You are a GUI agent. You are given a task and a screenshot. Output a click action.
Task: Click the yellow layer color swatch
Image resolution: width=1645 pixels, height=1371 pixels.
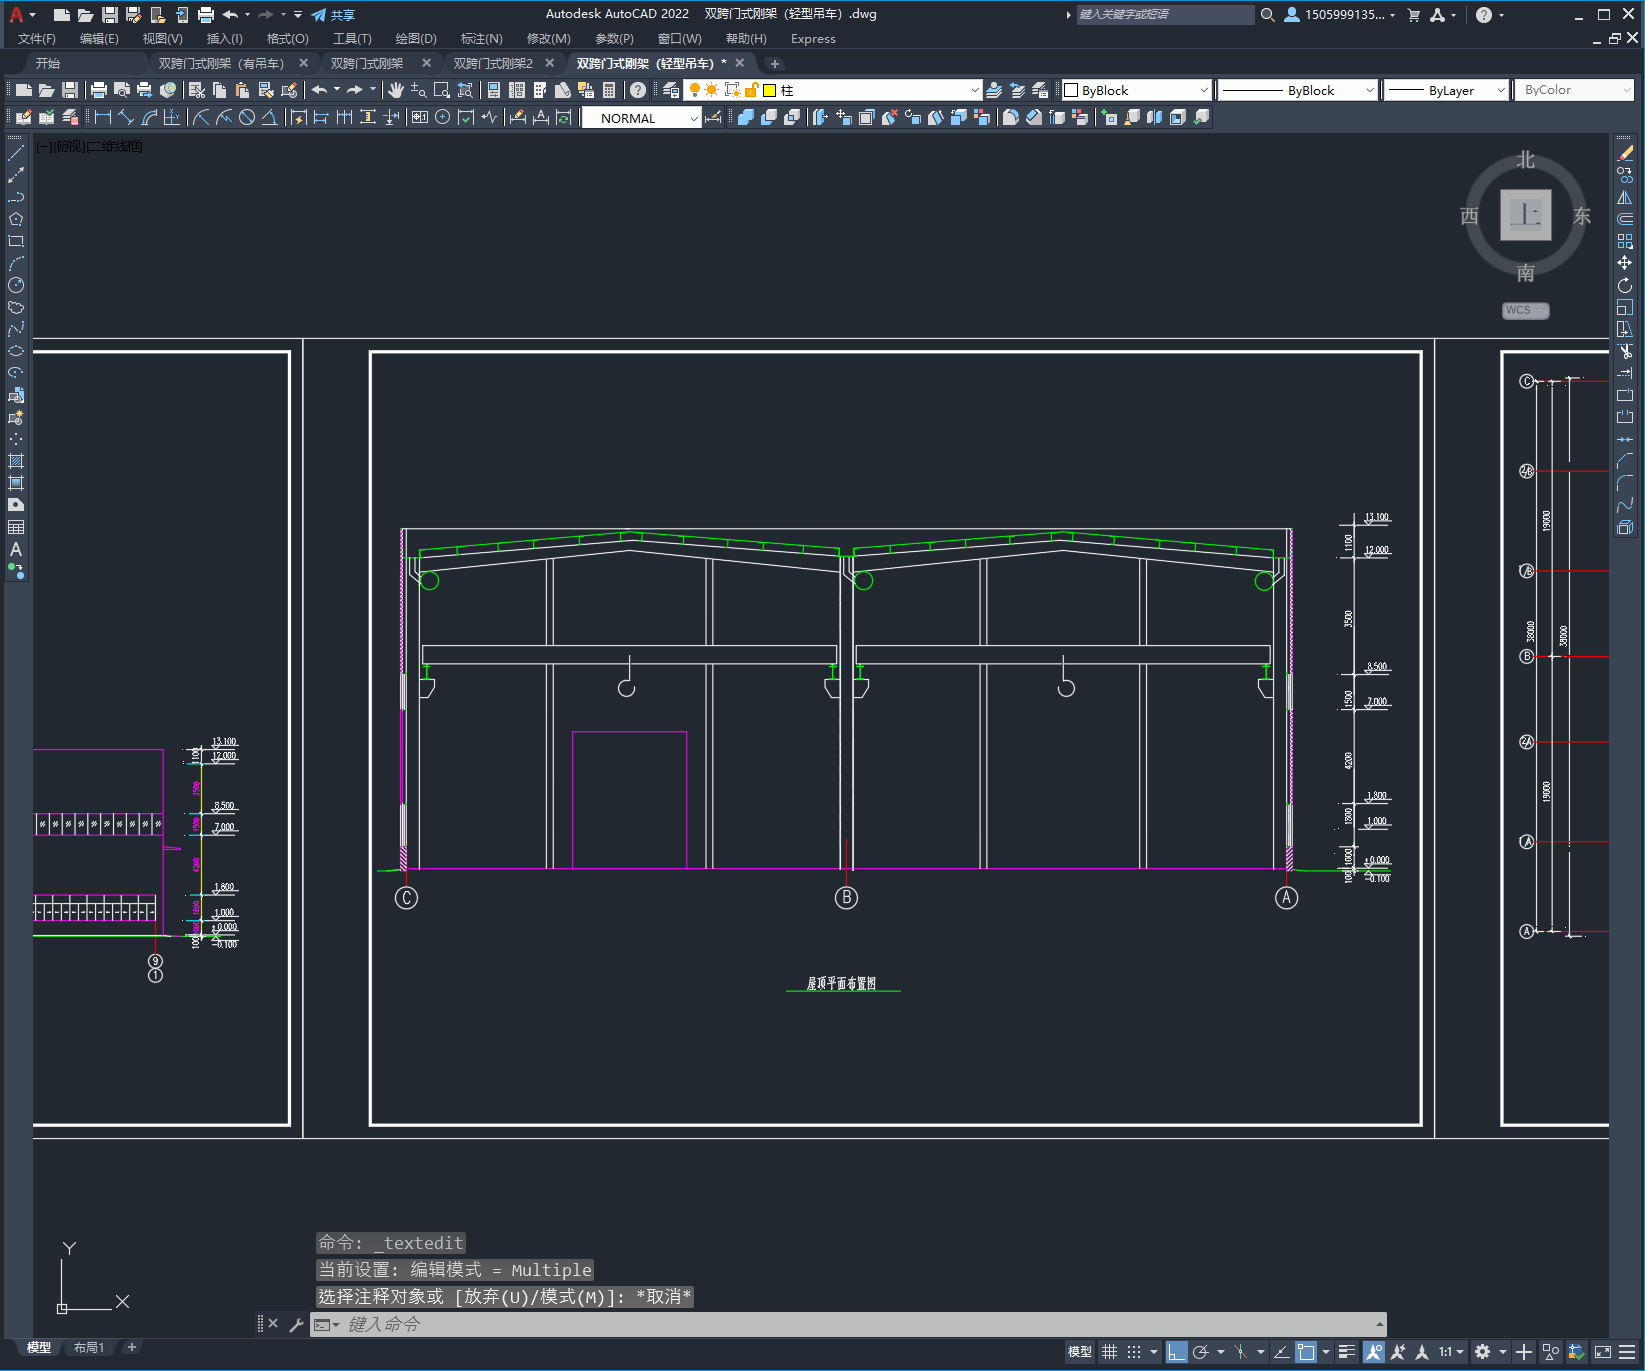770,90
